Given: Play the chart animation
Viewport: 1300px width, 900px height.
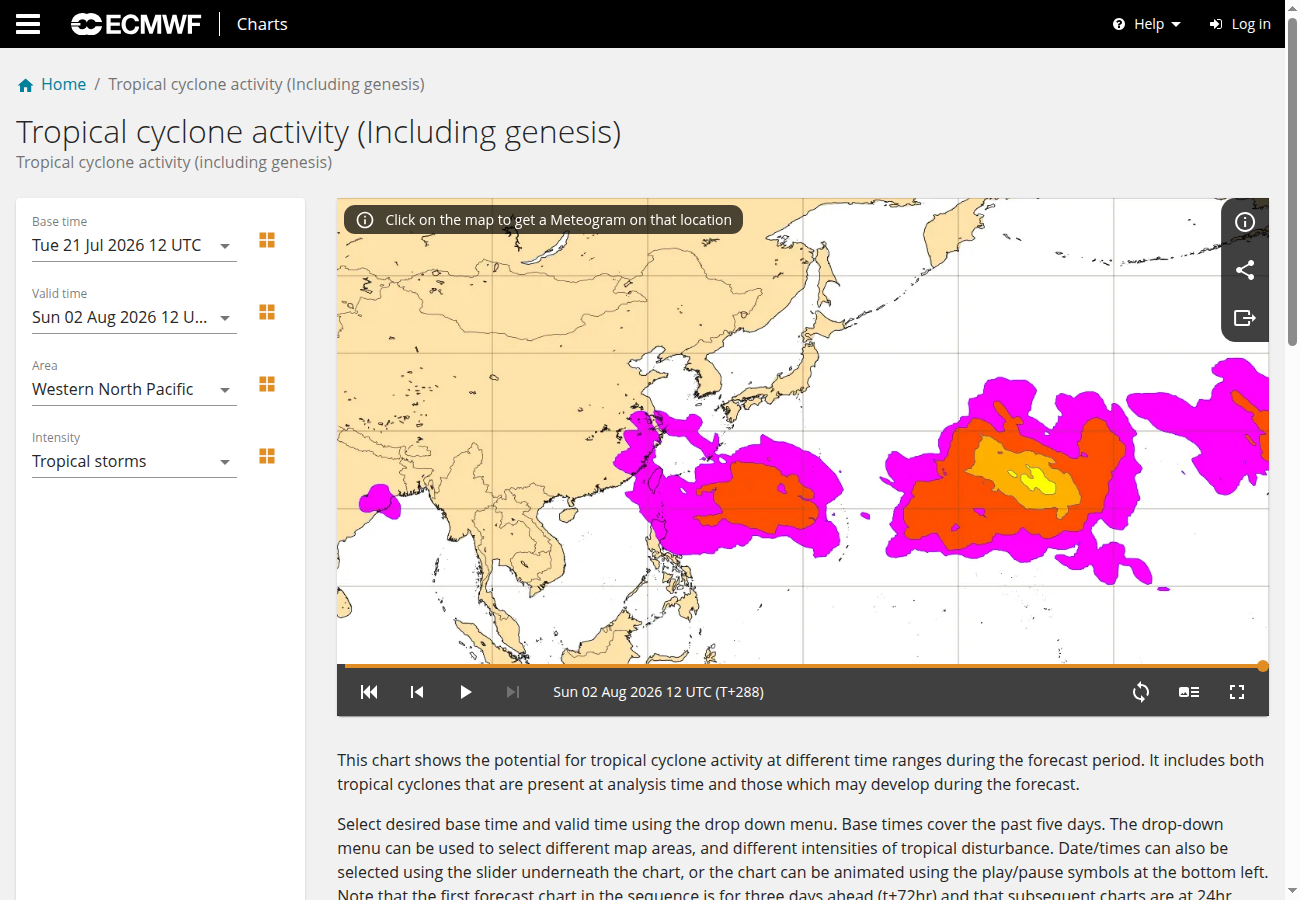Looking at the screenshot, I should [x=465, y=692].
